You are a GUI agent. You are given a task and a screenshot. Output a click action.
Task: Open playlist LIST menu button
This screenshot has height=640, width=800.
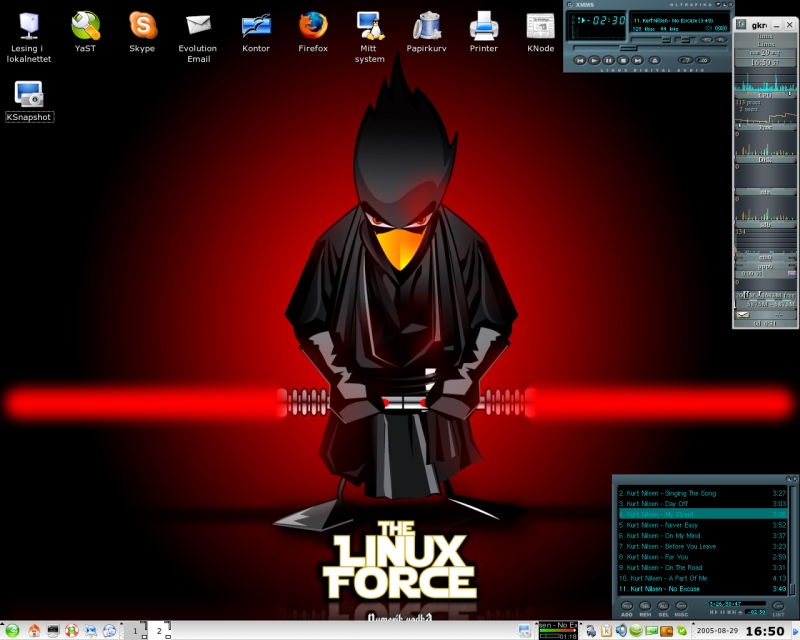[x=778, y=606]
